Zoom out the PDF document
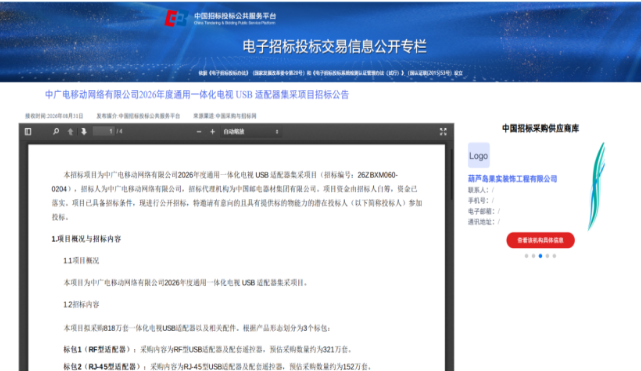Image resolution: width=641 pixels, height=371 pixels. click(x=199, y=132)
